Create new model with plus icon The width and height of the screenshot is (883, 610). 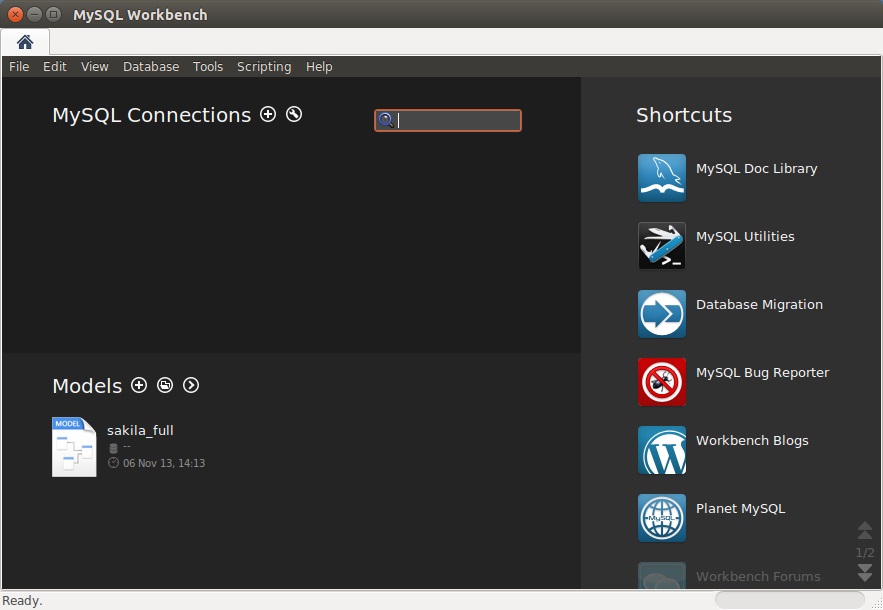[x=139, y=386]
